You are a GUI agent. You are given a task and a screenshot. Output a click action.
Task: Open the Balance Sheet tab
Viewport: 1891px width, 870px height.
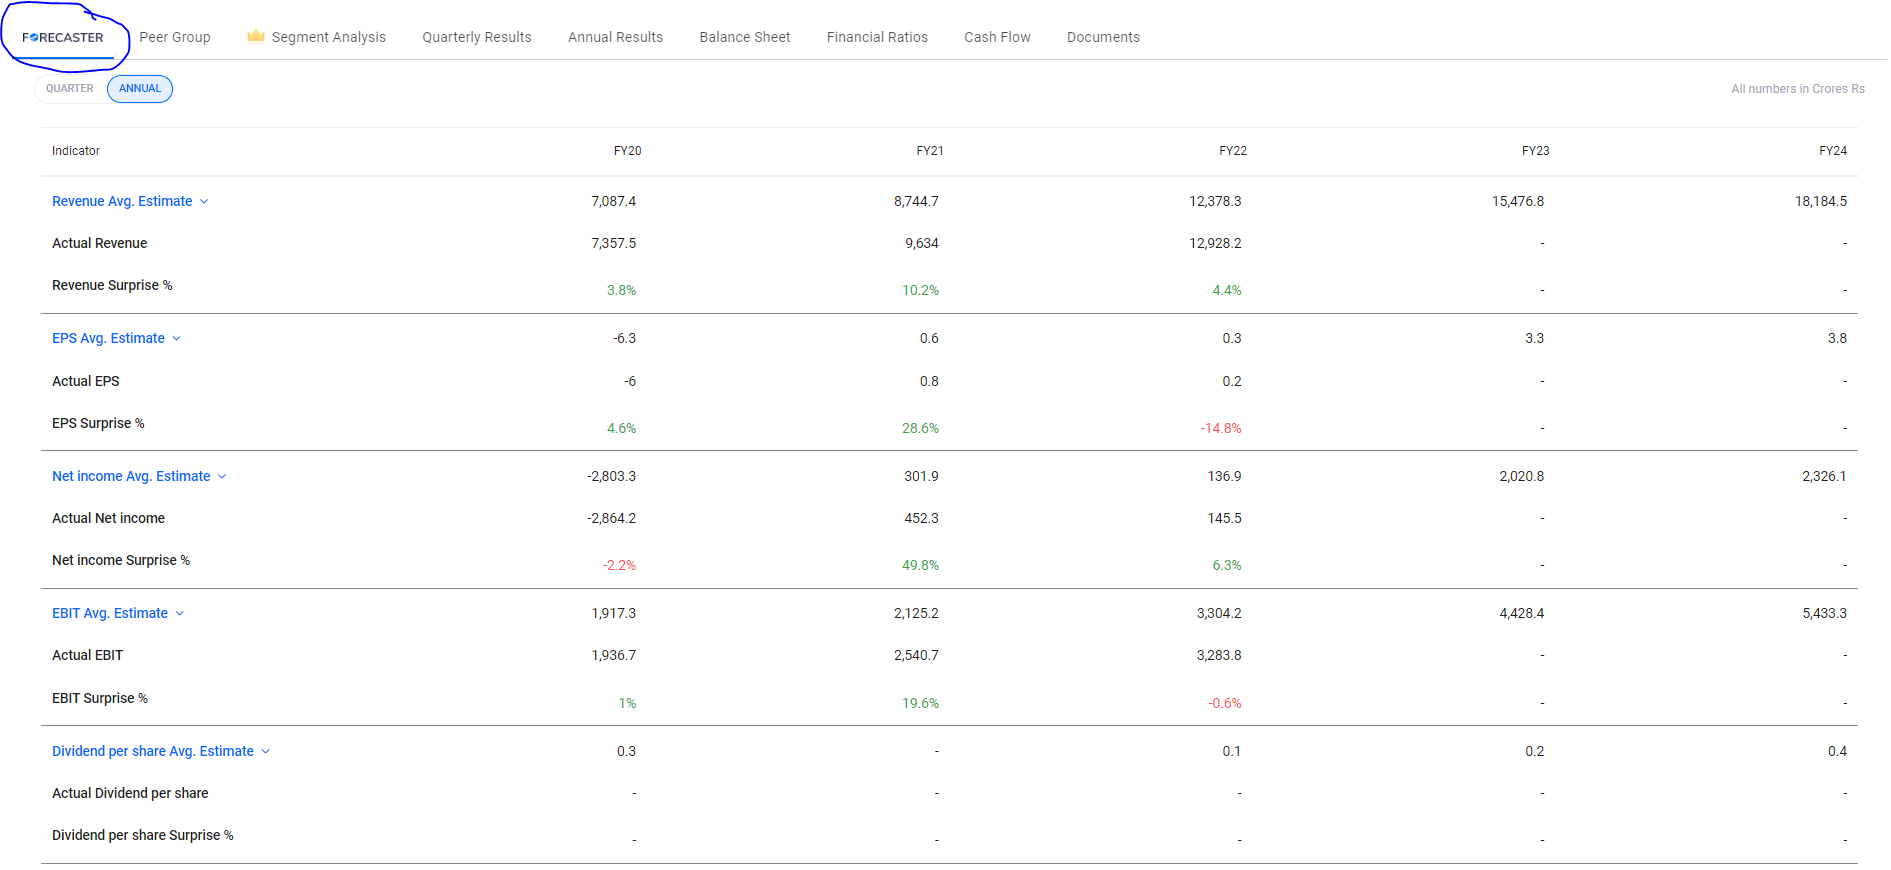click(745, 37)
